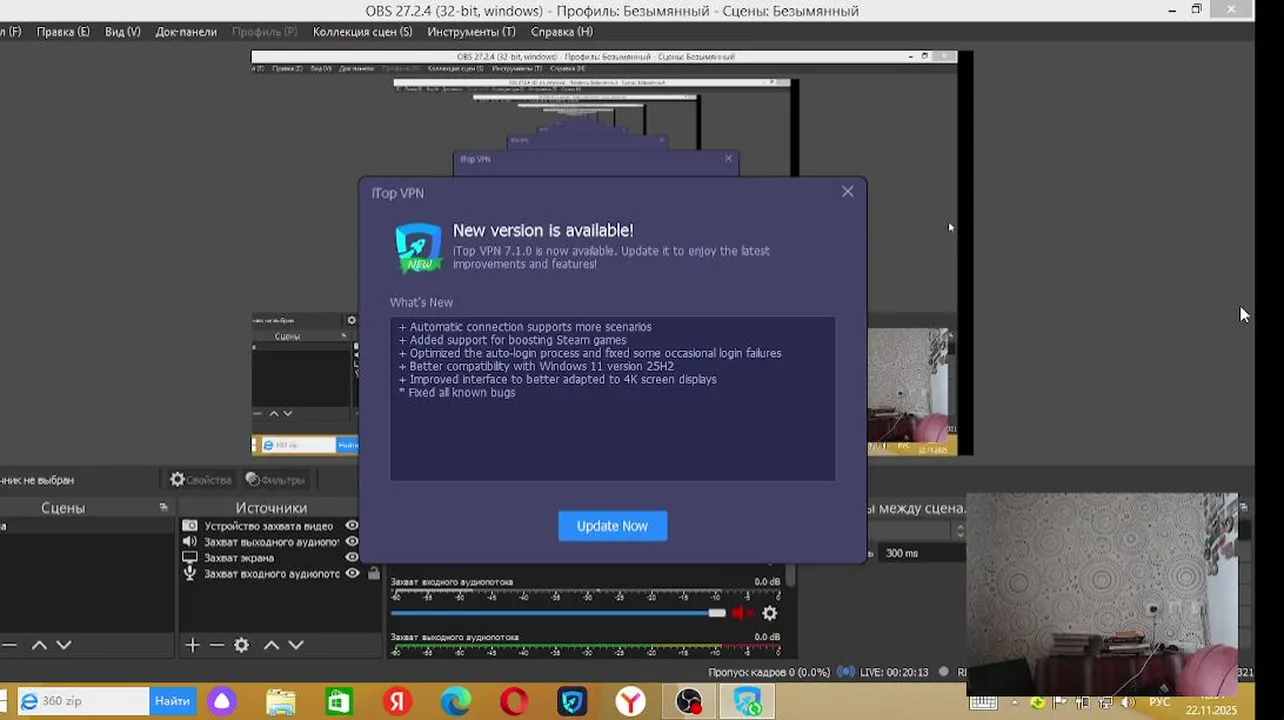1284x720 pixels.
Task: Switch to iTop VPN updater taskbar icon
Action: pos(747,702)
